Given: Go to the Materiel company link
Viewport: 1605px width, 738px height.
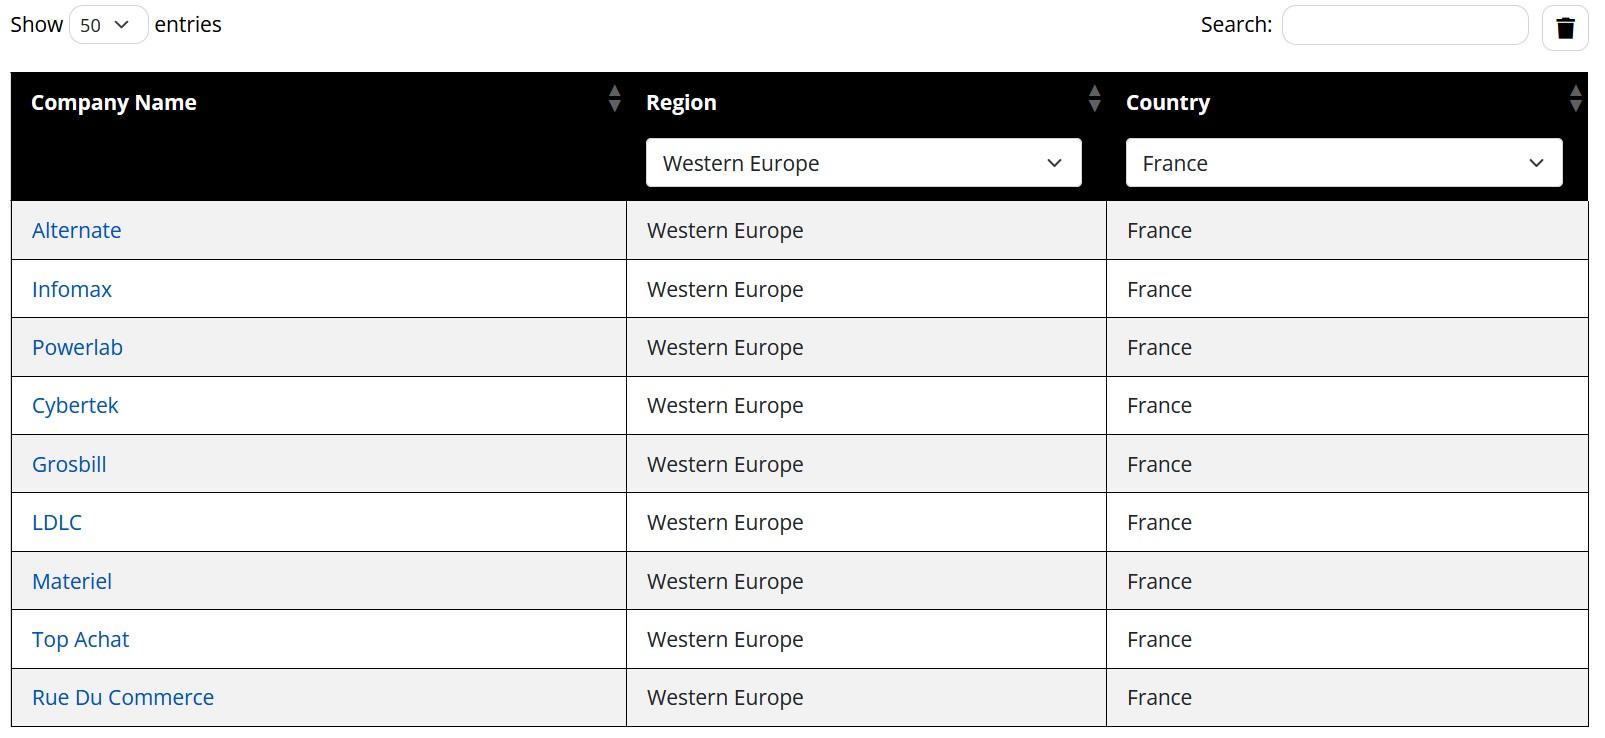Looking at the screenshot, I should click(72, 582).
